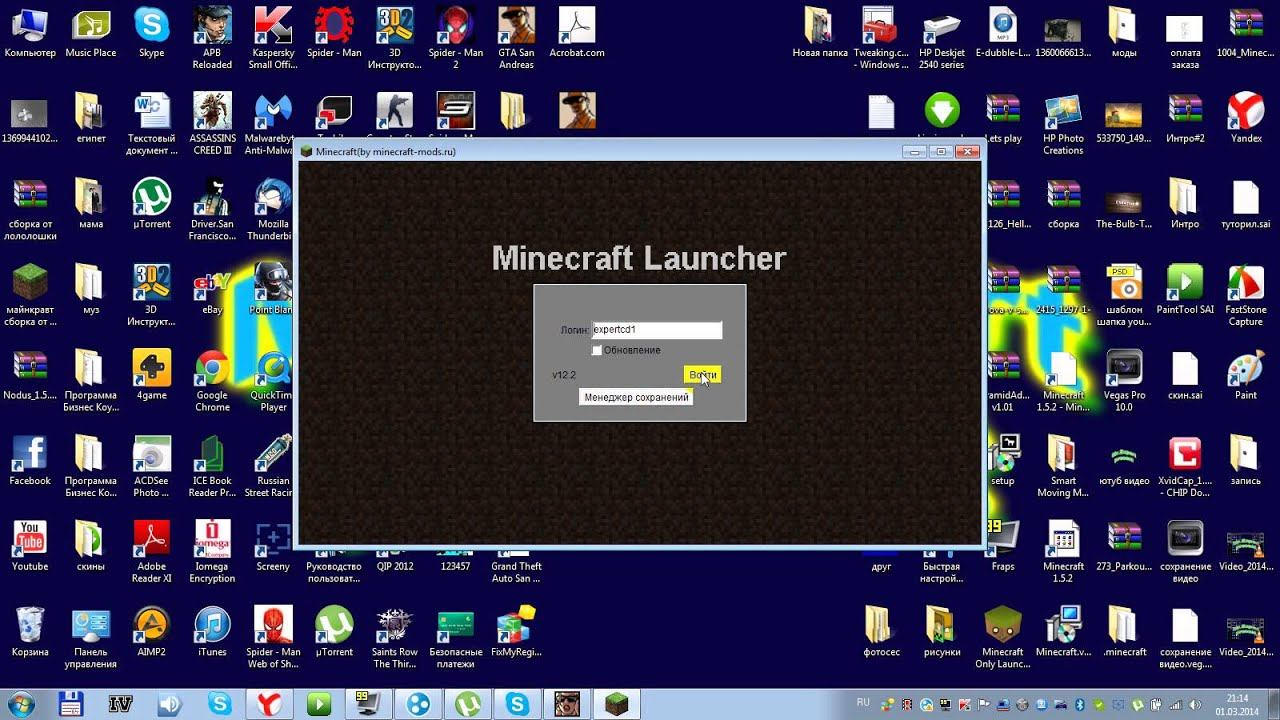Select the HP Photo Creations shortcut
1280x720 pixels.
click(x=1063, y=124)
